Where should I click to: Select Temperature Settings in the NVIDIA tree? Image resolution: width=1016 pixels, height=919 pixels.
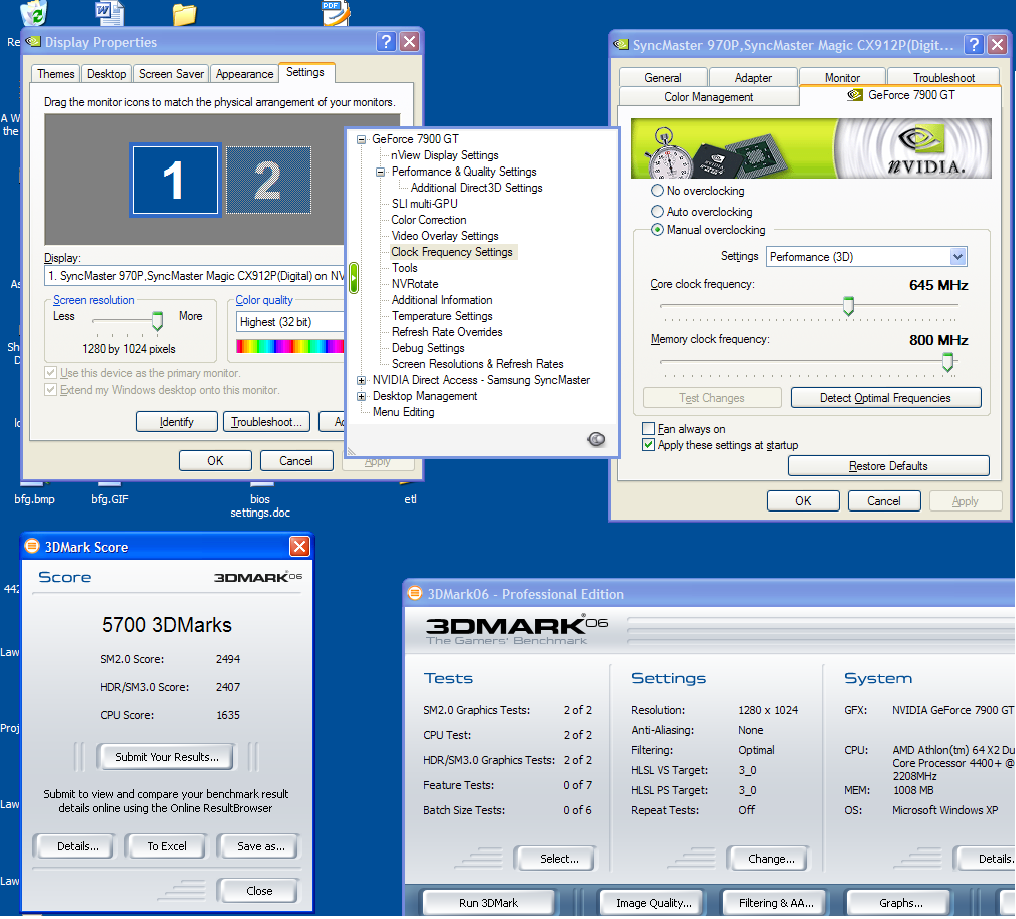pos(442,316)
